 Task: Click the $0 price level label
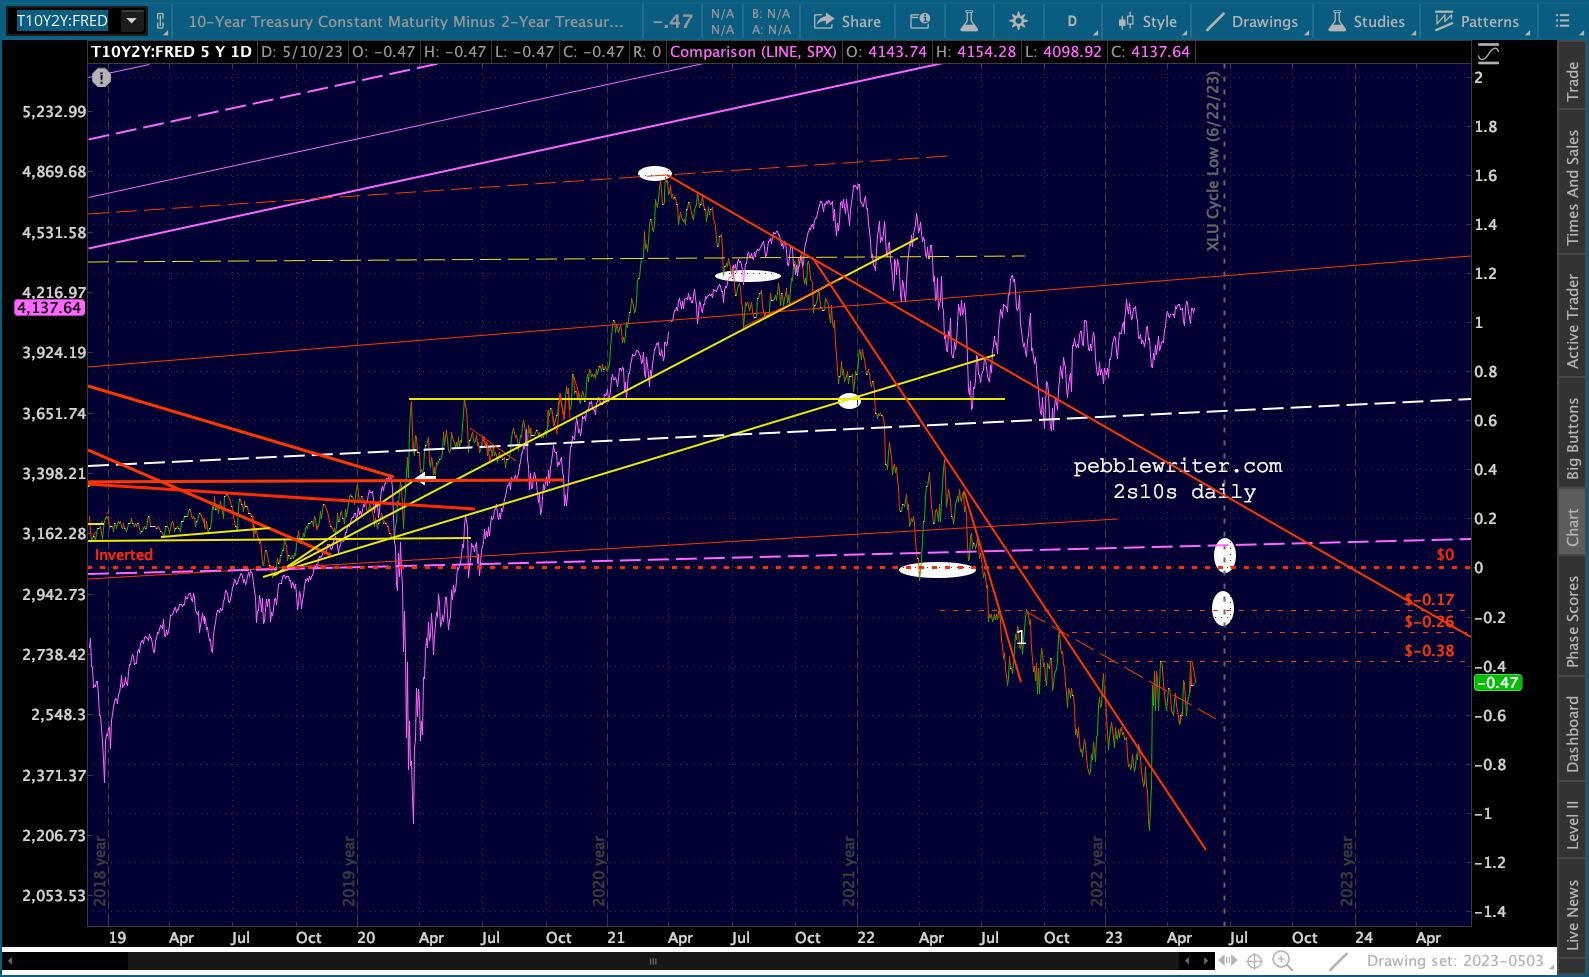1445,555
